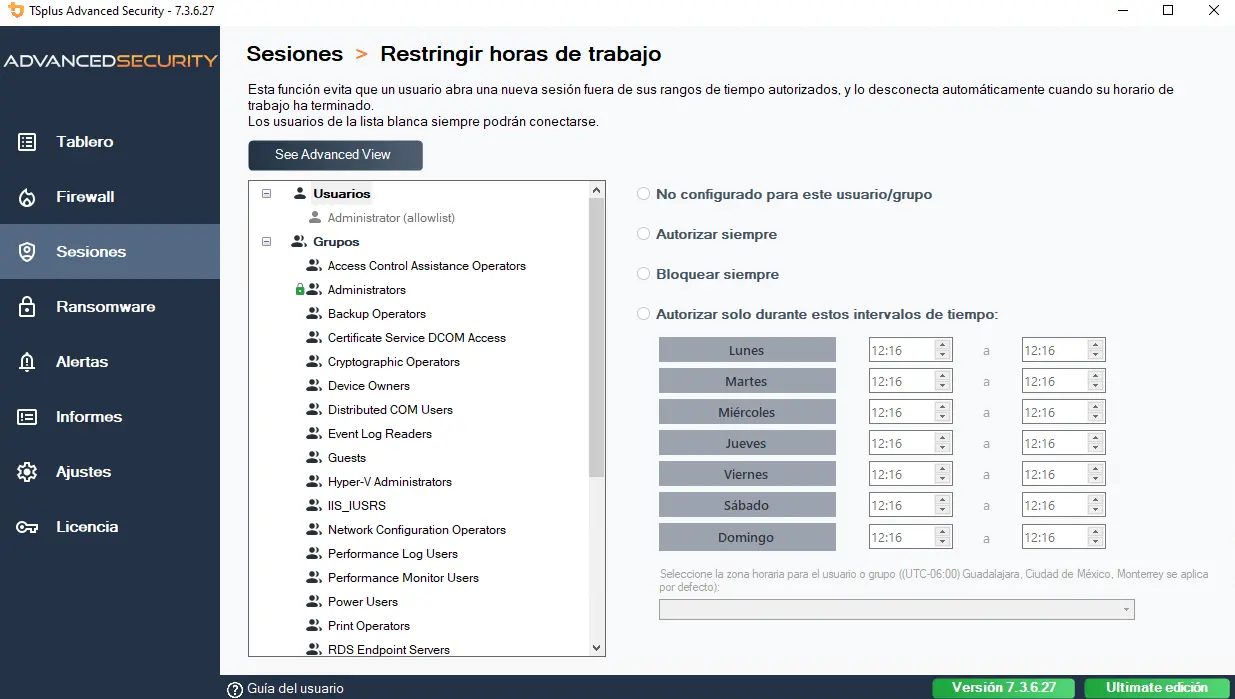The image size is (1235, 699).
Task: Go to the Ransomware section
Action: point(110,307)
